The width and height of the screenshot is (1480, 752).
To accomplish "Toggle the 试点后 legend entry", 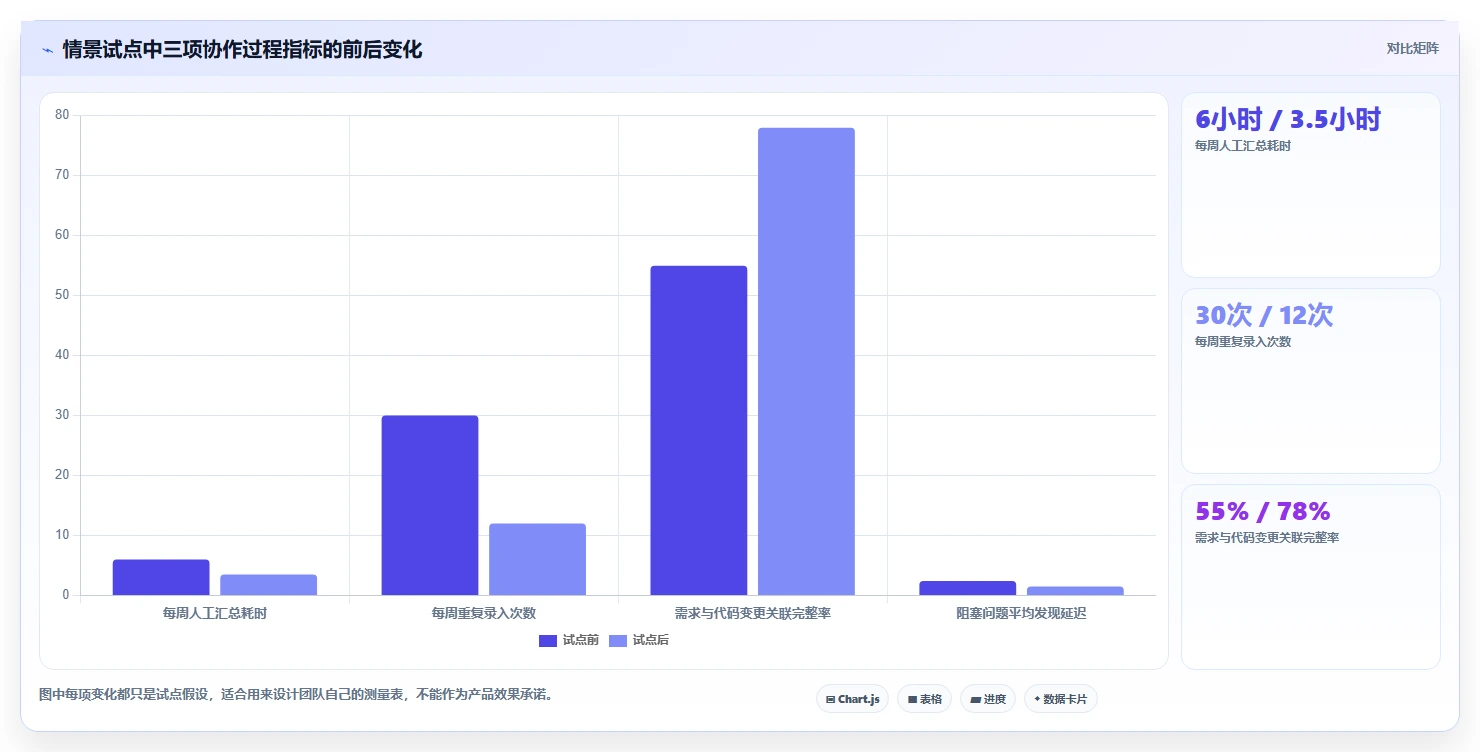I will (638, 640).
